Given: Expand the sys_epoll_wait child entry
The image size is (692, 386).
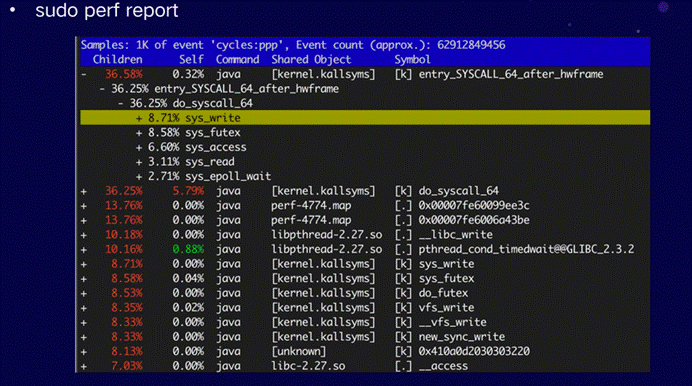Looking at the screenshot, I should [139, 176].
